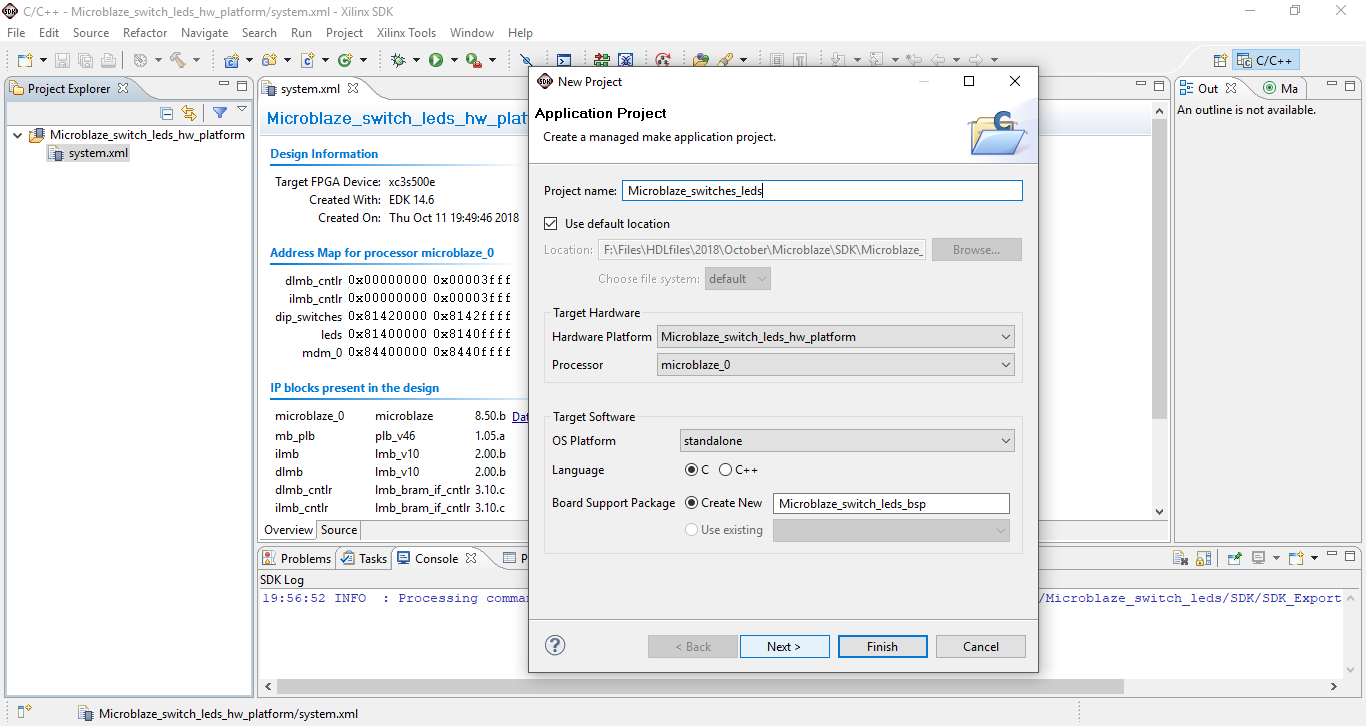Open the Xilinx Tools menu
This screenshot has width=1366, height=726.
point(406,33)
